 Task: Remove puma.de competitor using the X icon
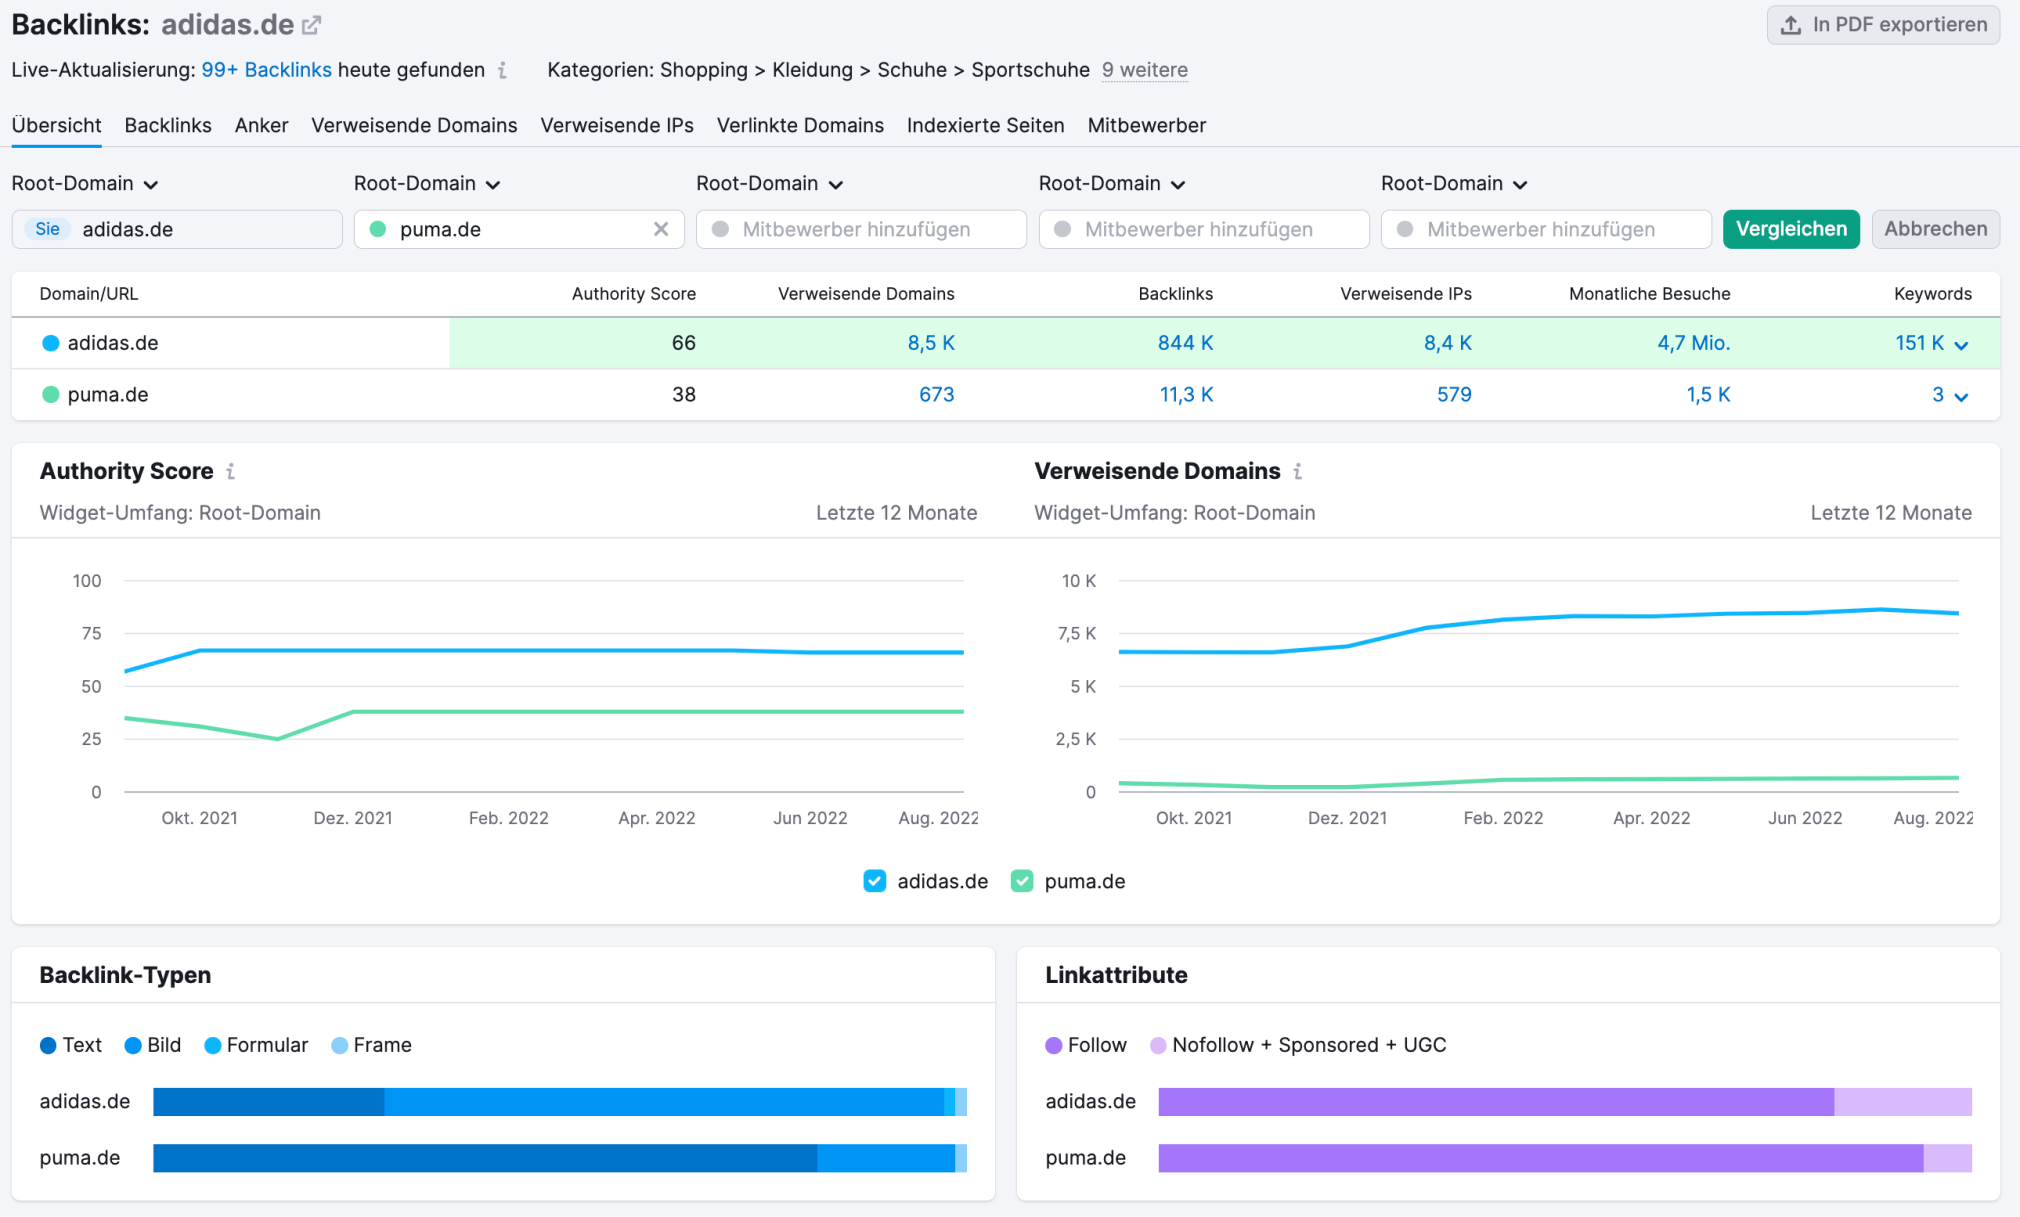[x=661, y=229]
